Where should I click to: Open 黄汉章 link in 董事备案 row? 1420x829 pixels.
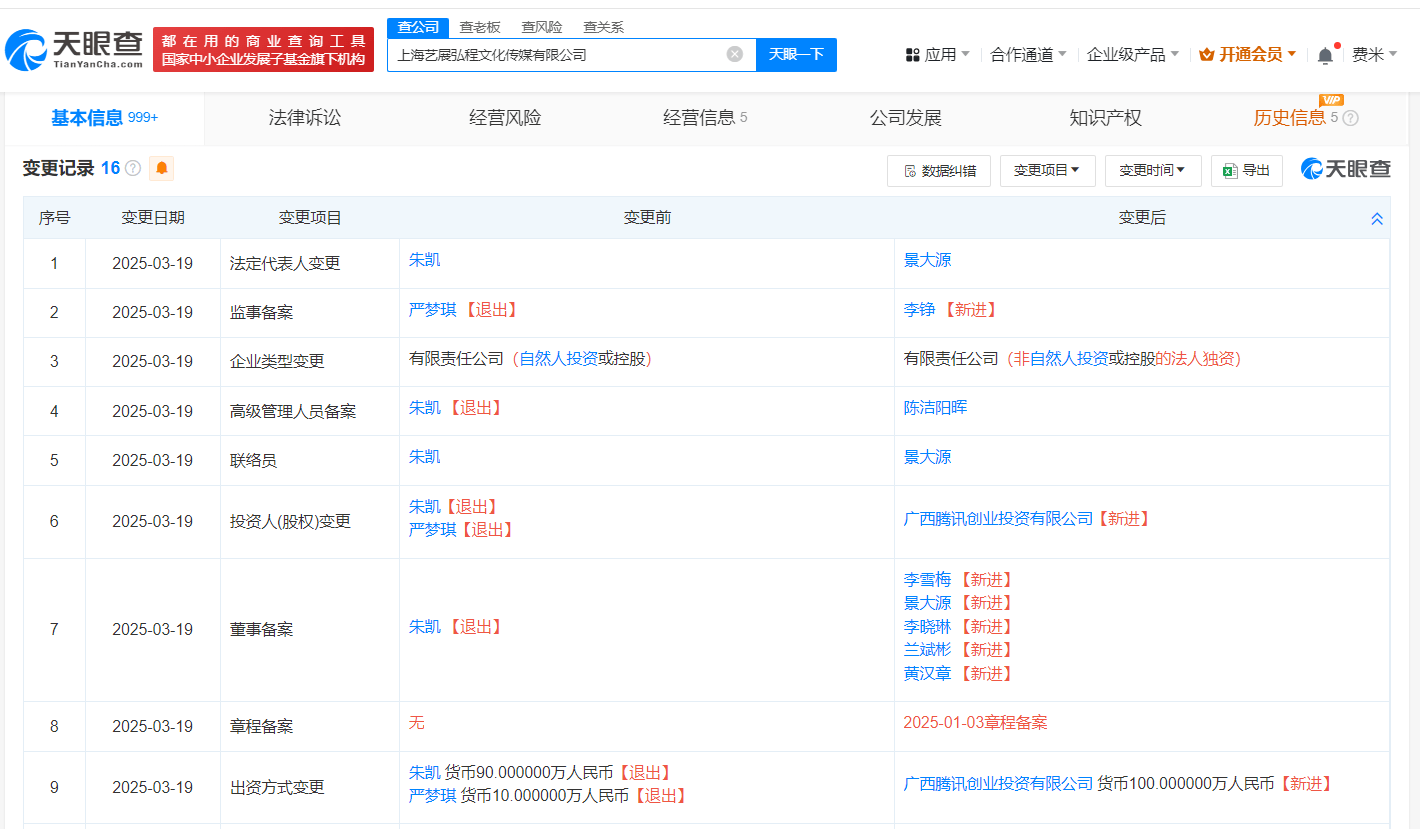pos(927,673)
